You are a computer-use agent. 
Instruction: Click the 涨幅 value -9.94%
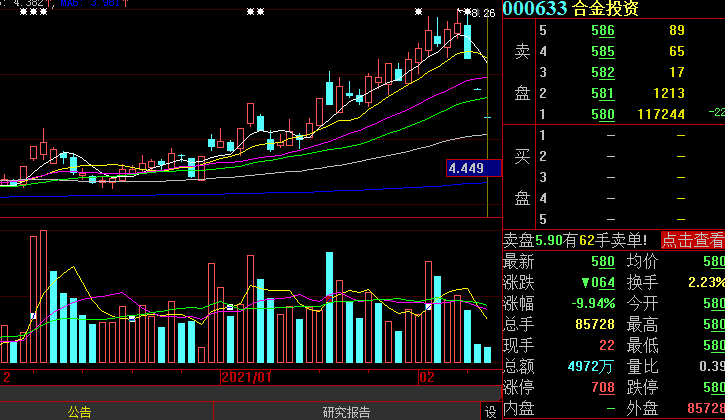click(x=593, y=303)
